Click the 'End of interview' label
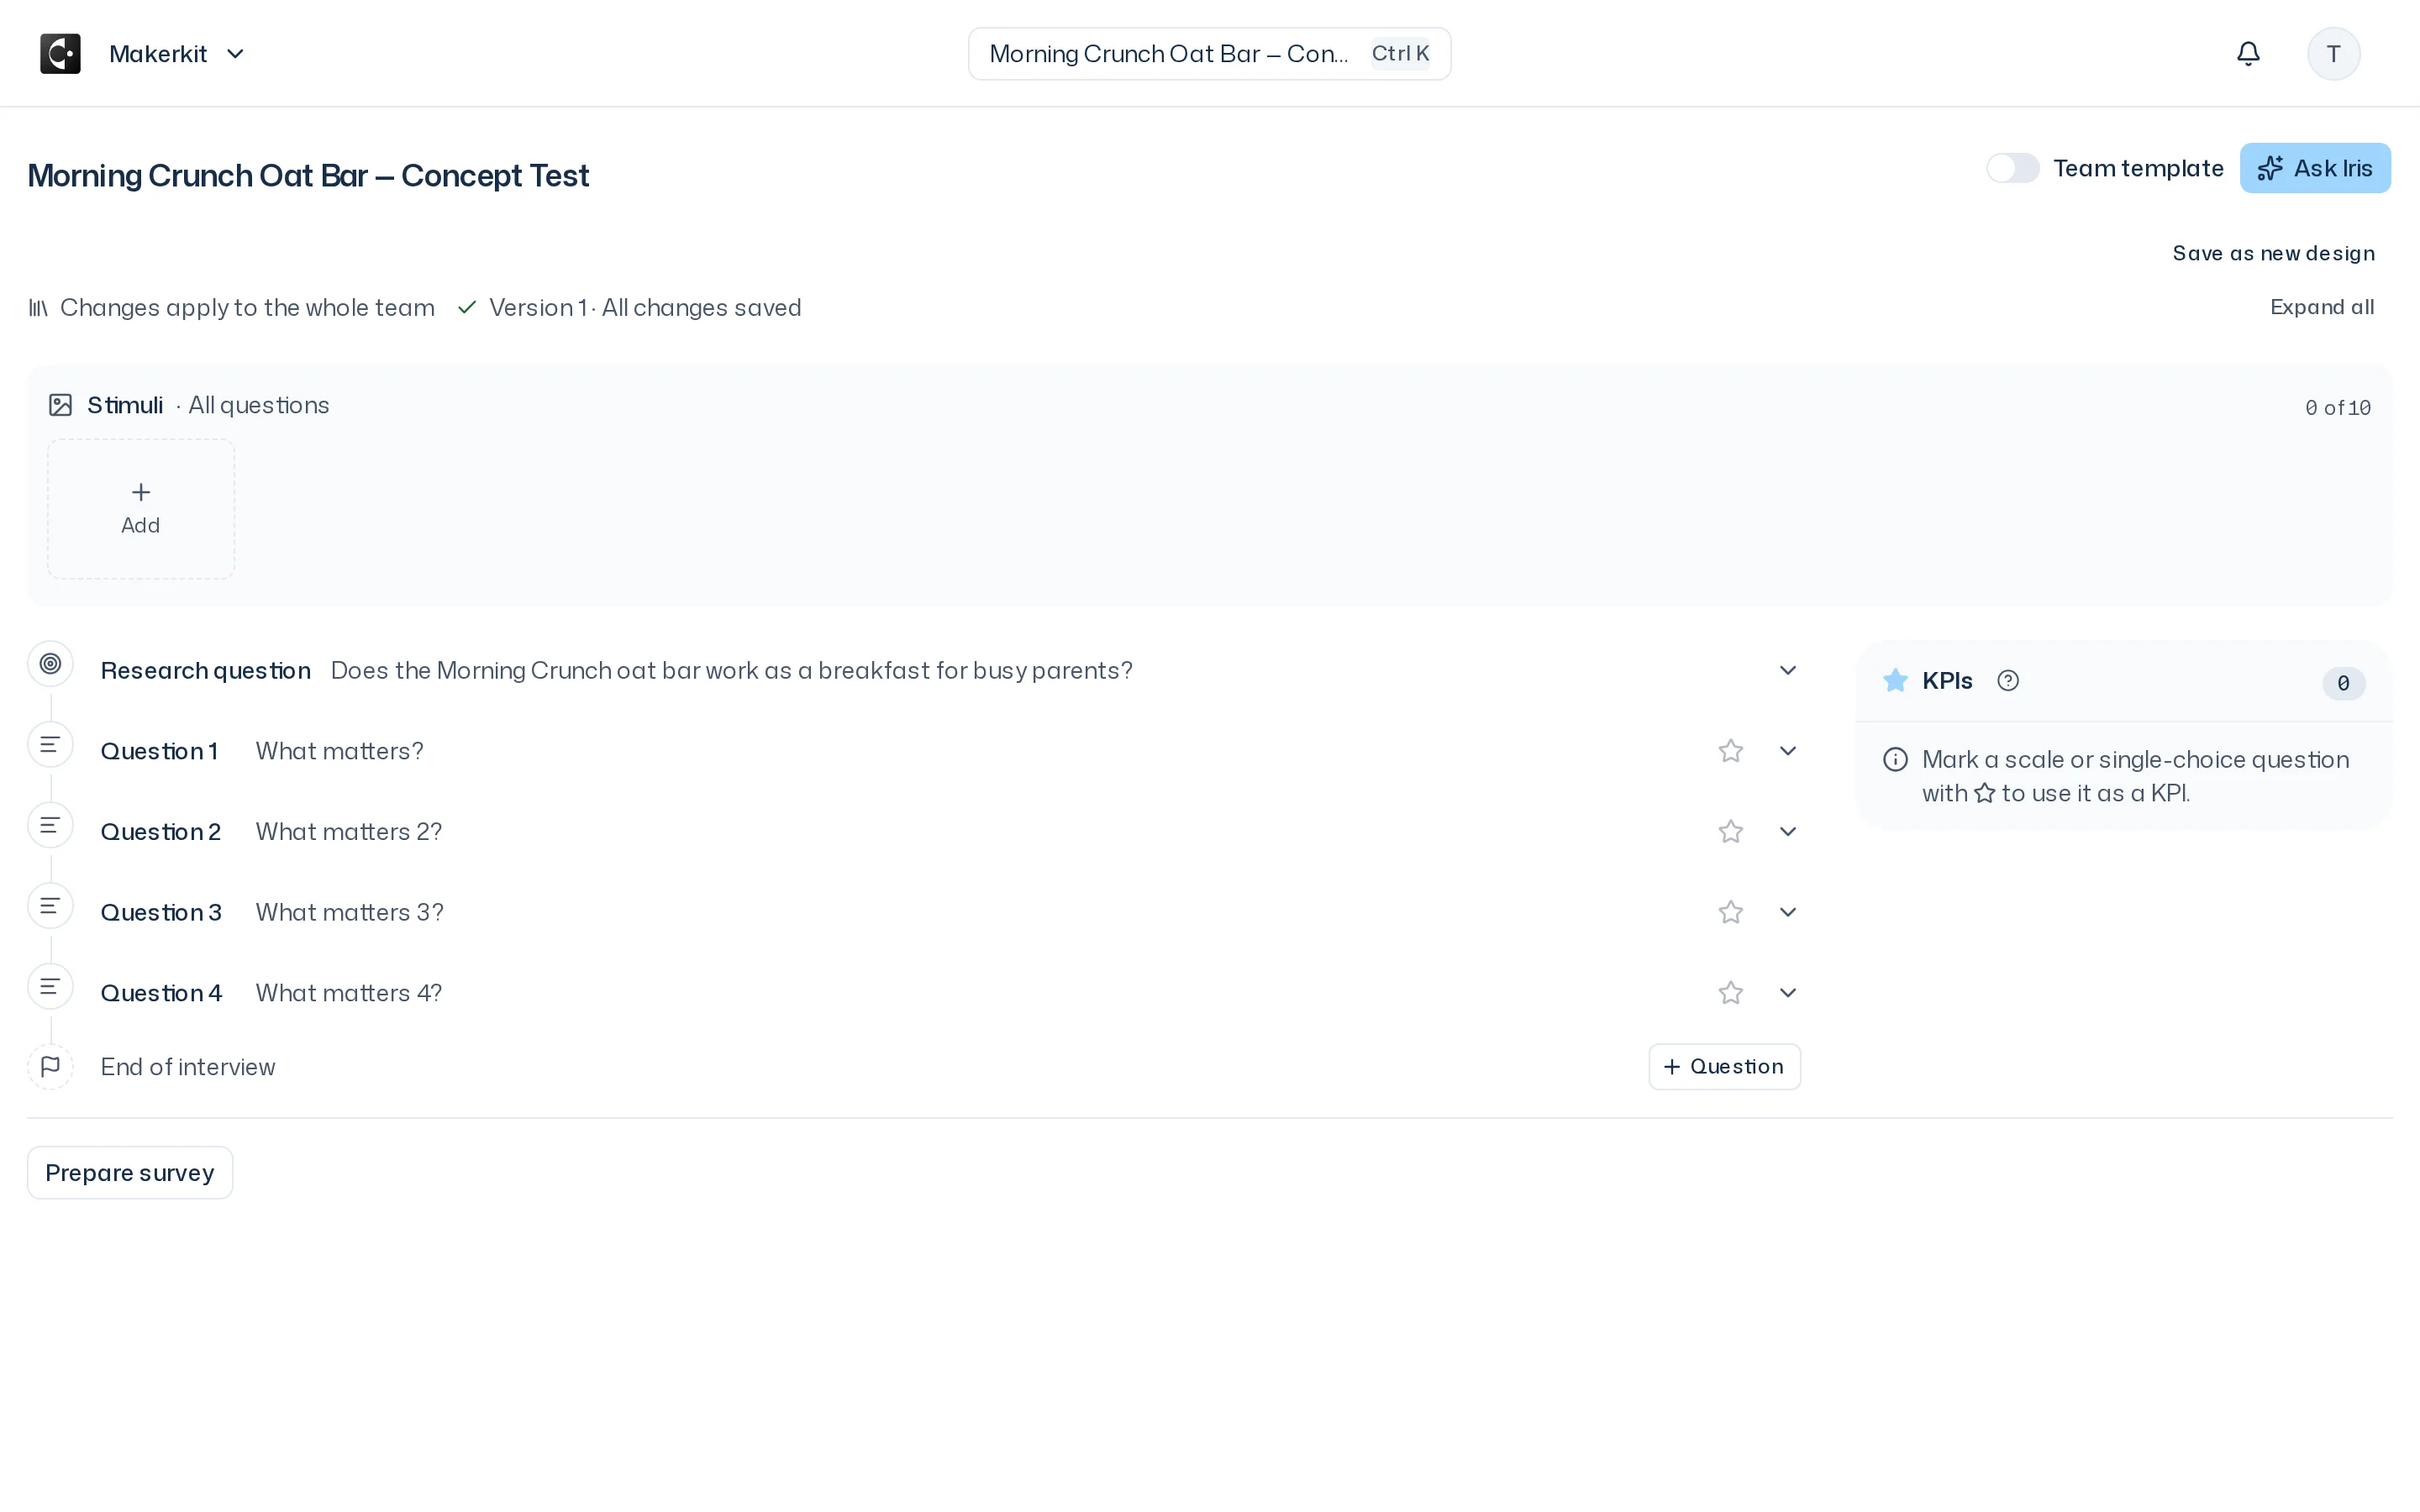Screen dimensions: 2420x1512 (x=188, y=1067)
